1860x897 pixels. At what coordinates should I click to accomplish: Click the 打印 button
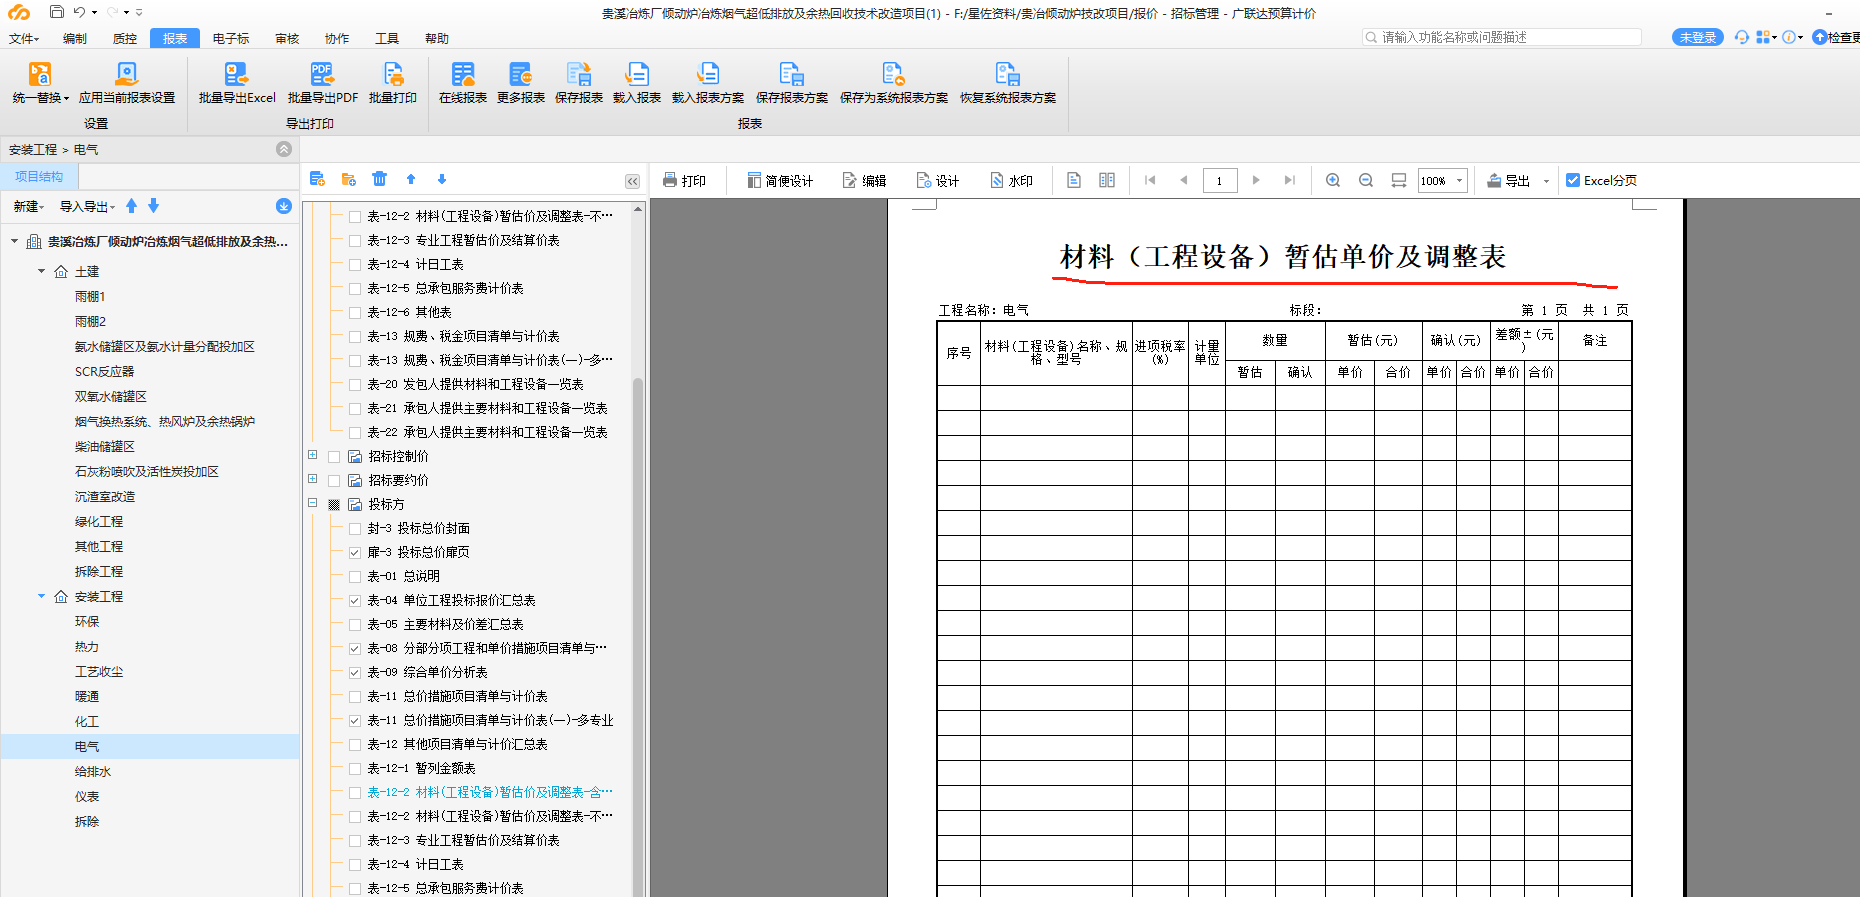pyautogui.click(x=684, y=180)
